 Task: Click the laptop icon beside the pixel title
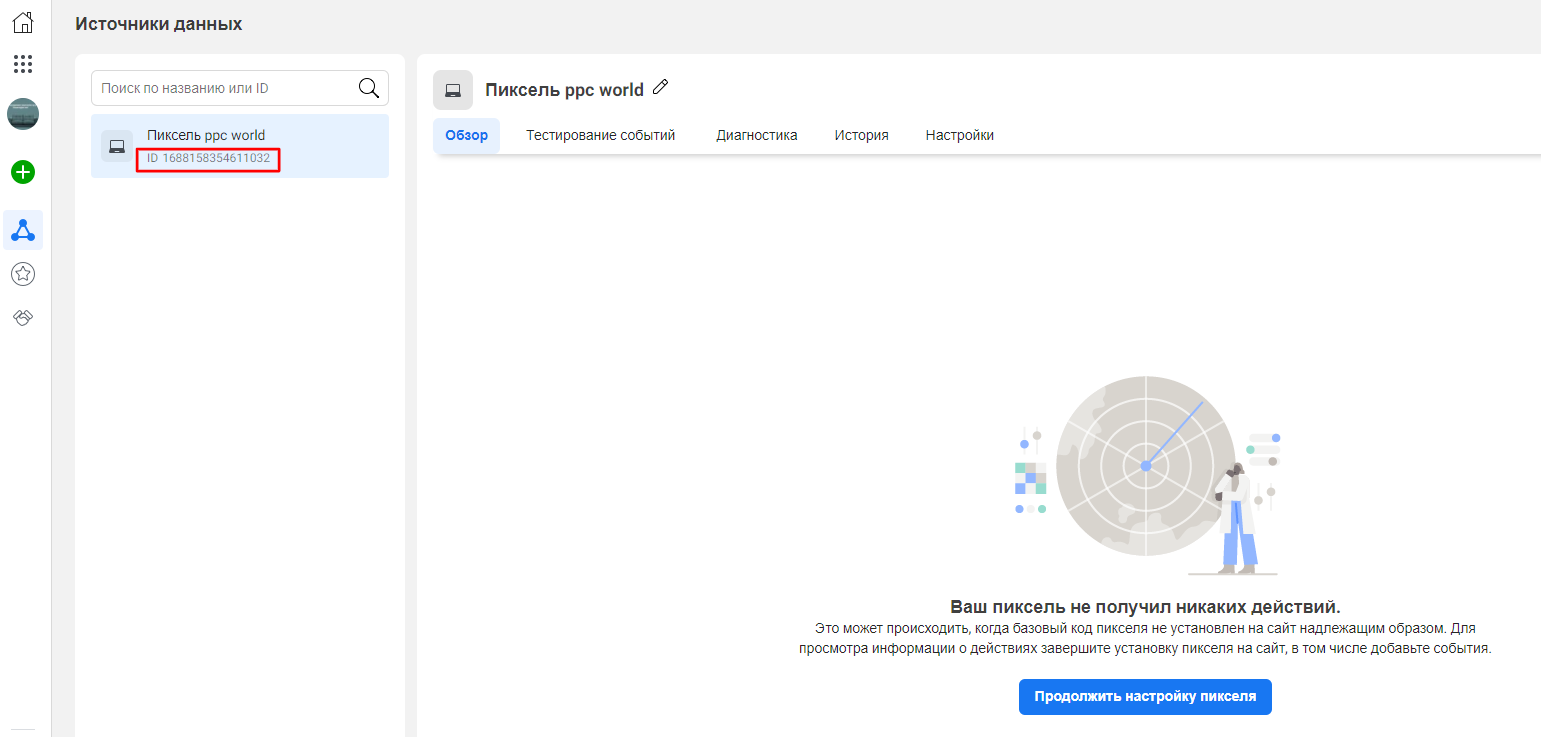tap(453, 90)
